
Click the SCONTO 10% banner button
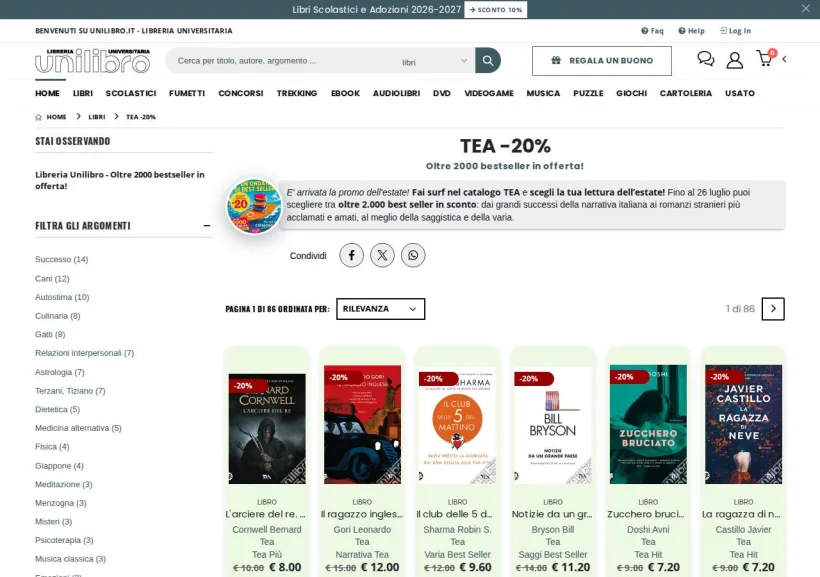[x=495, y=9]
